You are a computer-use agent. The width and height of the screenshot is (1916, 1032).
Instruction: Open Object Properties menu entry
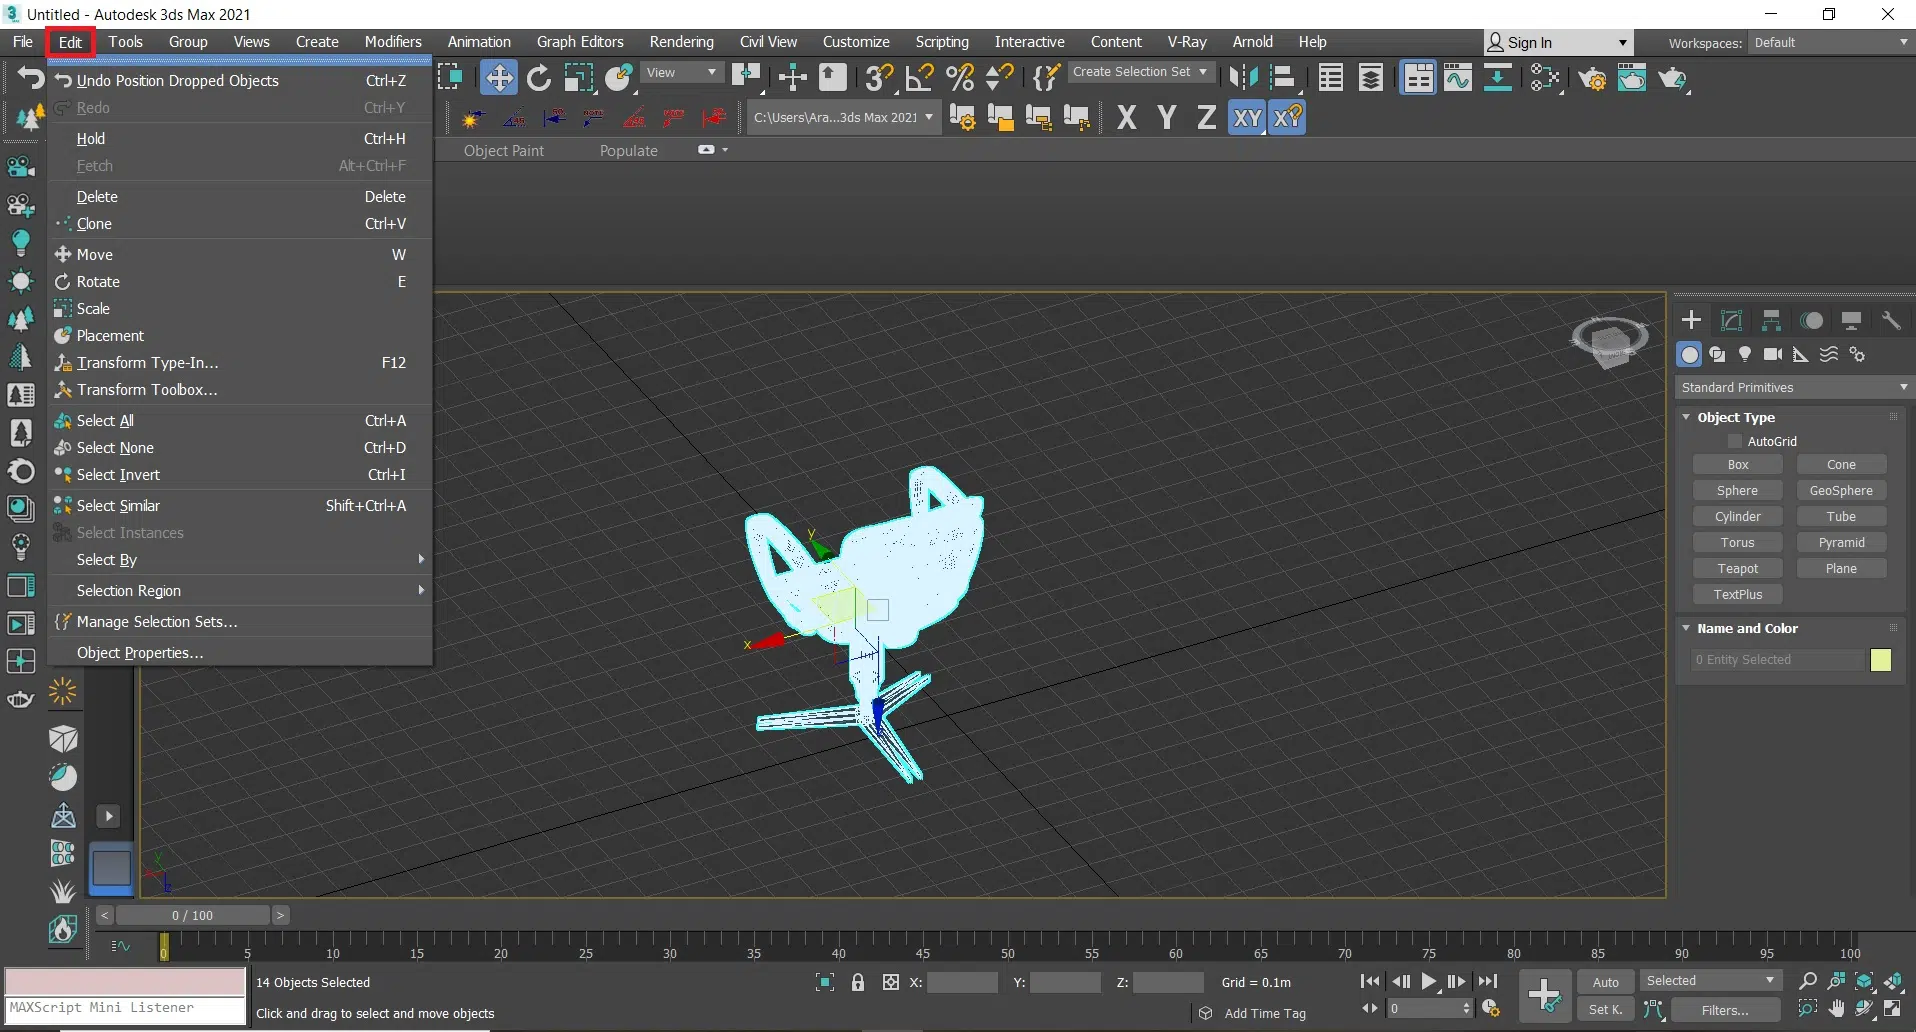[x=140, y=653]
